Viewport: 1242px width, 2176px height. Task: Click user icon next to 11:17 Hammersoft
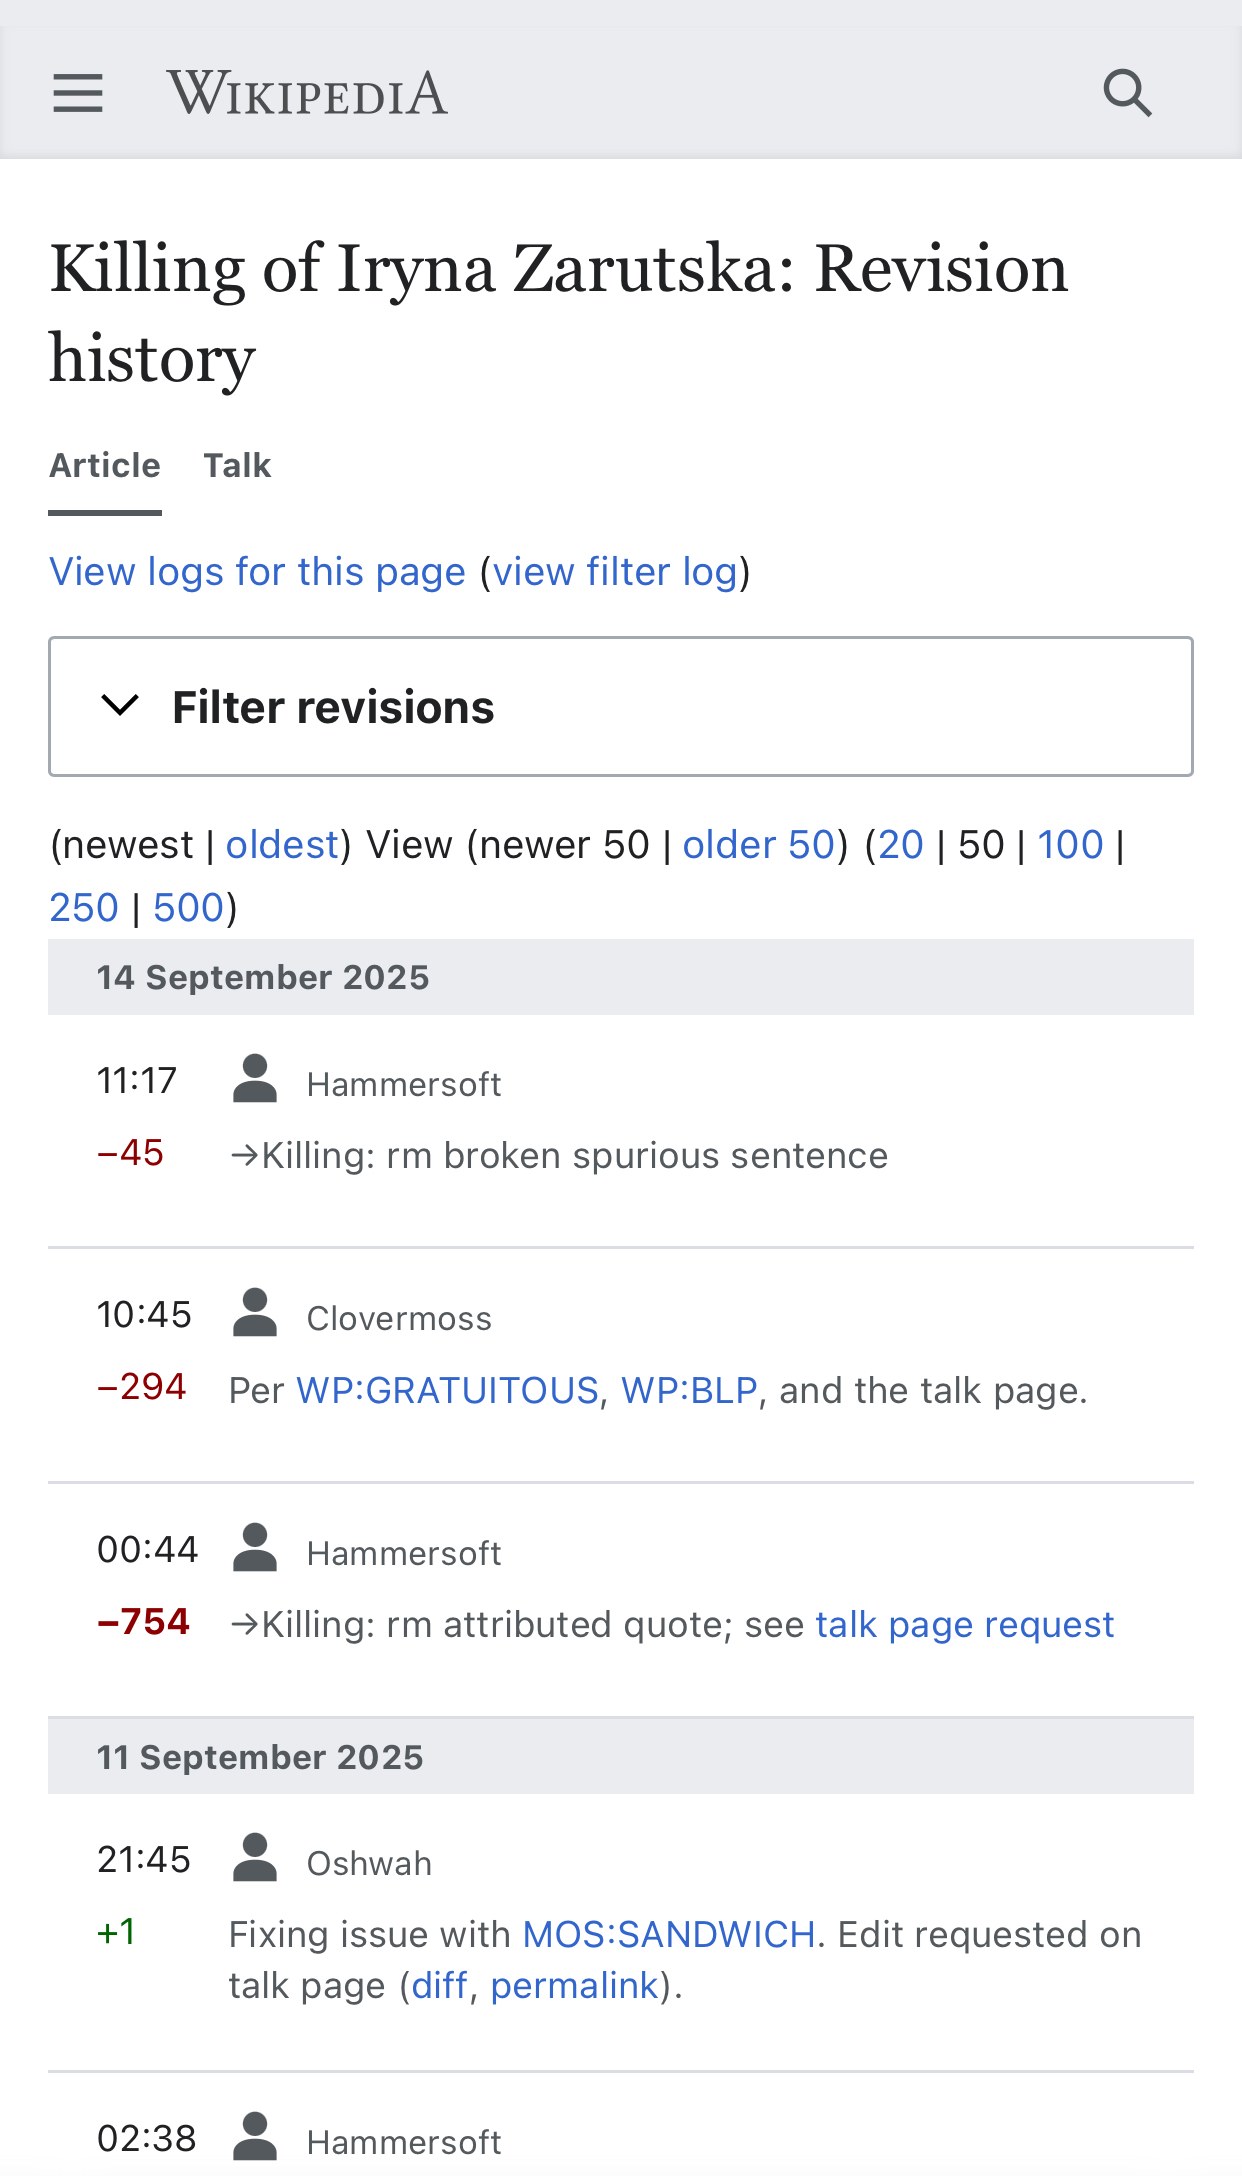tap(255, 1079)
